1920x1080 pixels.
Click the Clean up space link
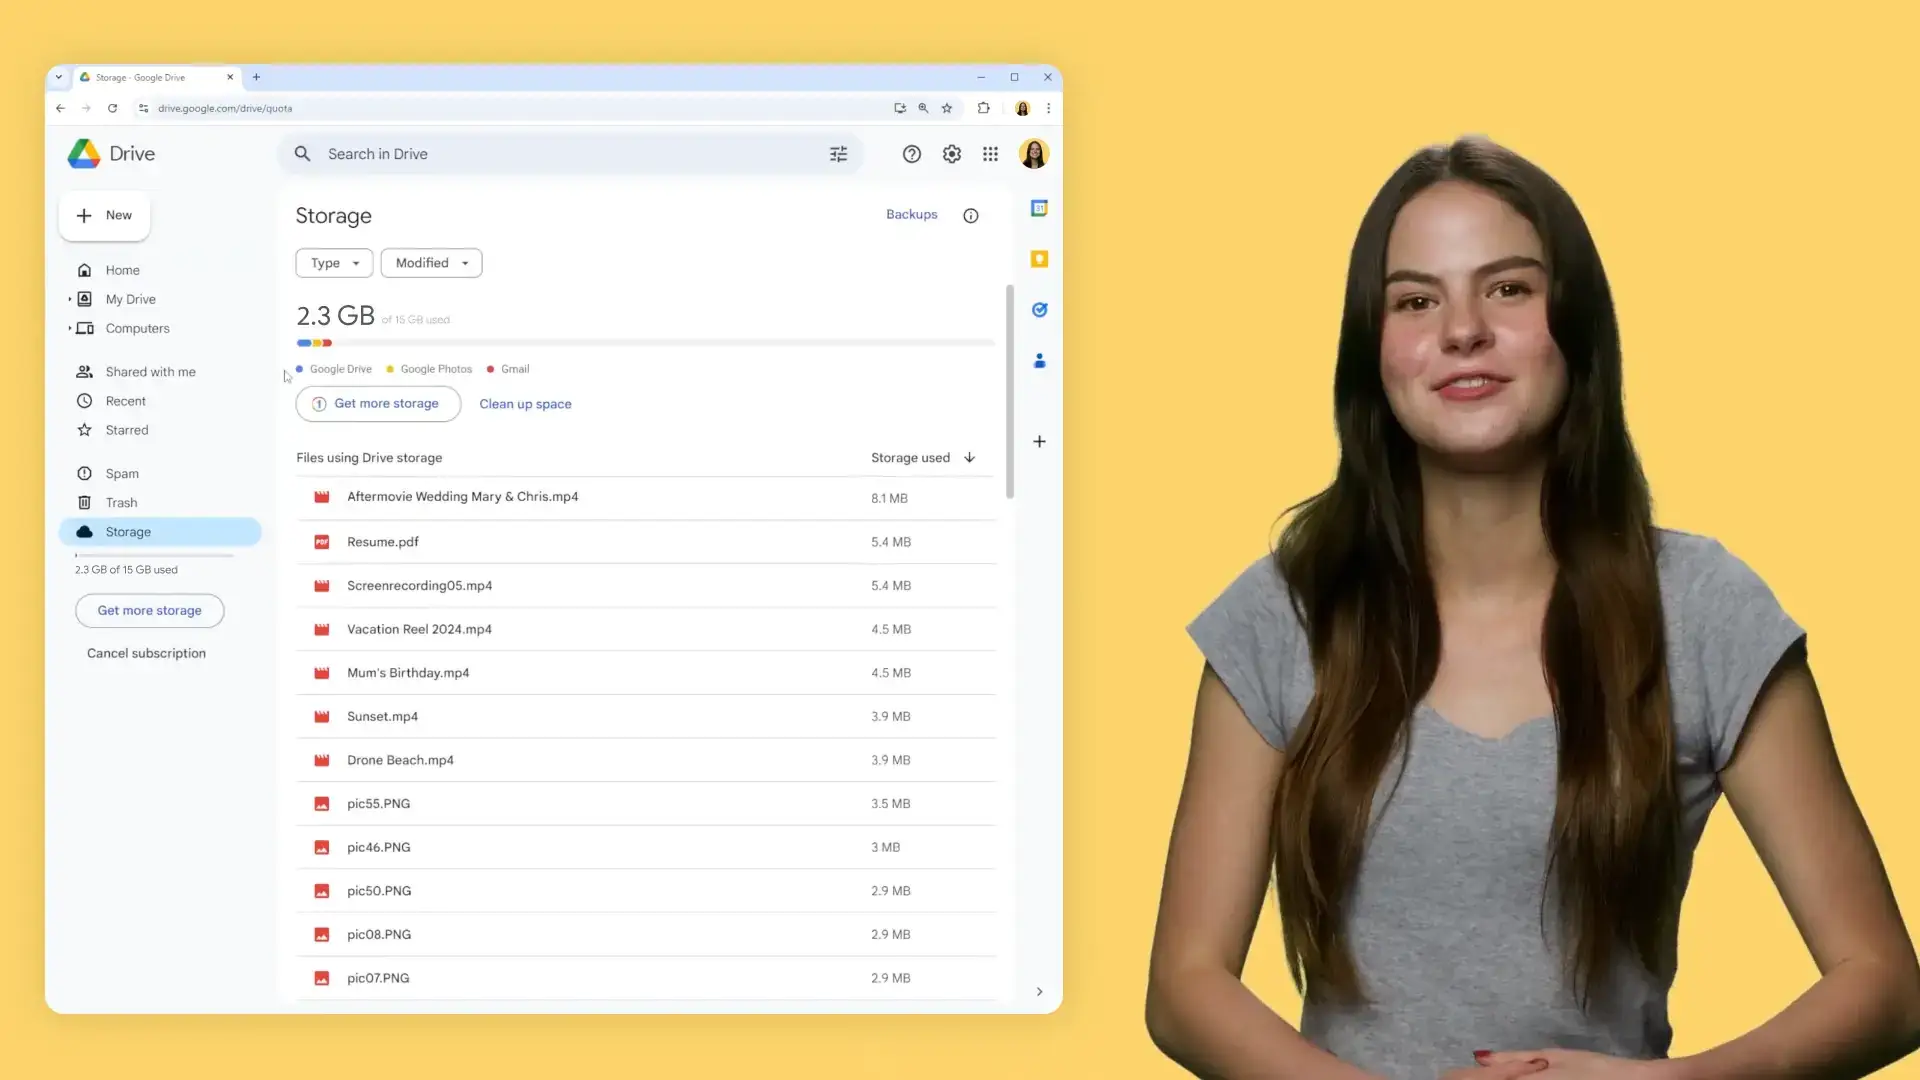[525, 404]
